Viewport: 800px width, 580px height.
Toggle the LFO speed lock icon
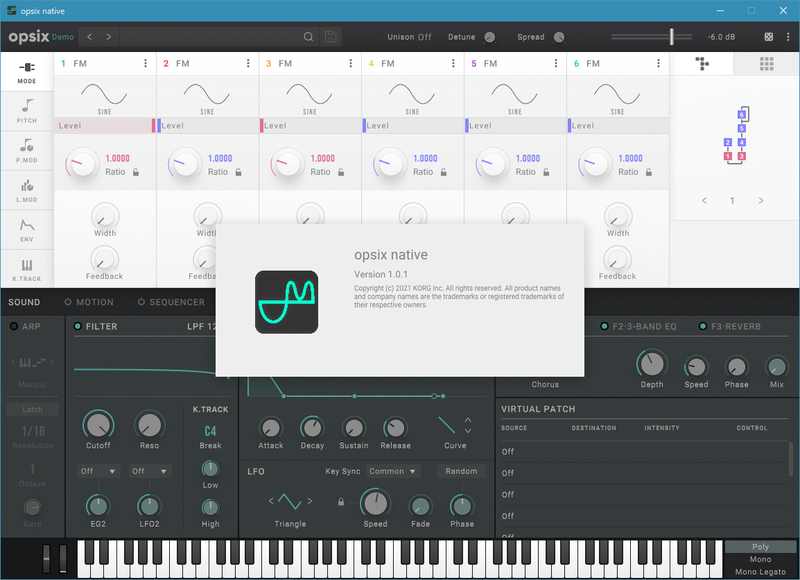341,502
